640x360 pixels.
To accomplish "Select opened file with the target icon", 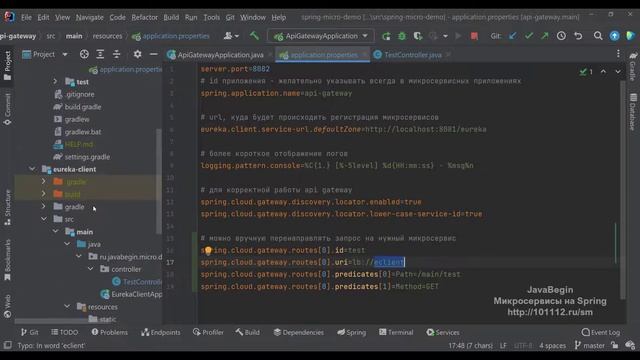I will [x=84, y=54].
